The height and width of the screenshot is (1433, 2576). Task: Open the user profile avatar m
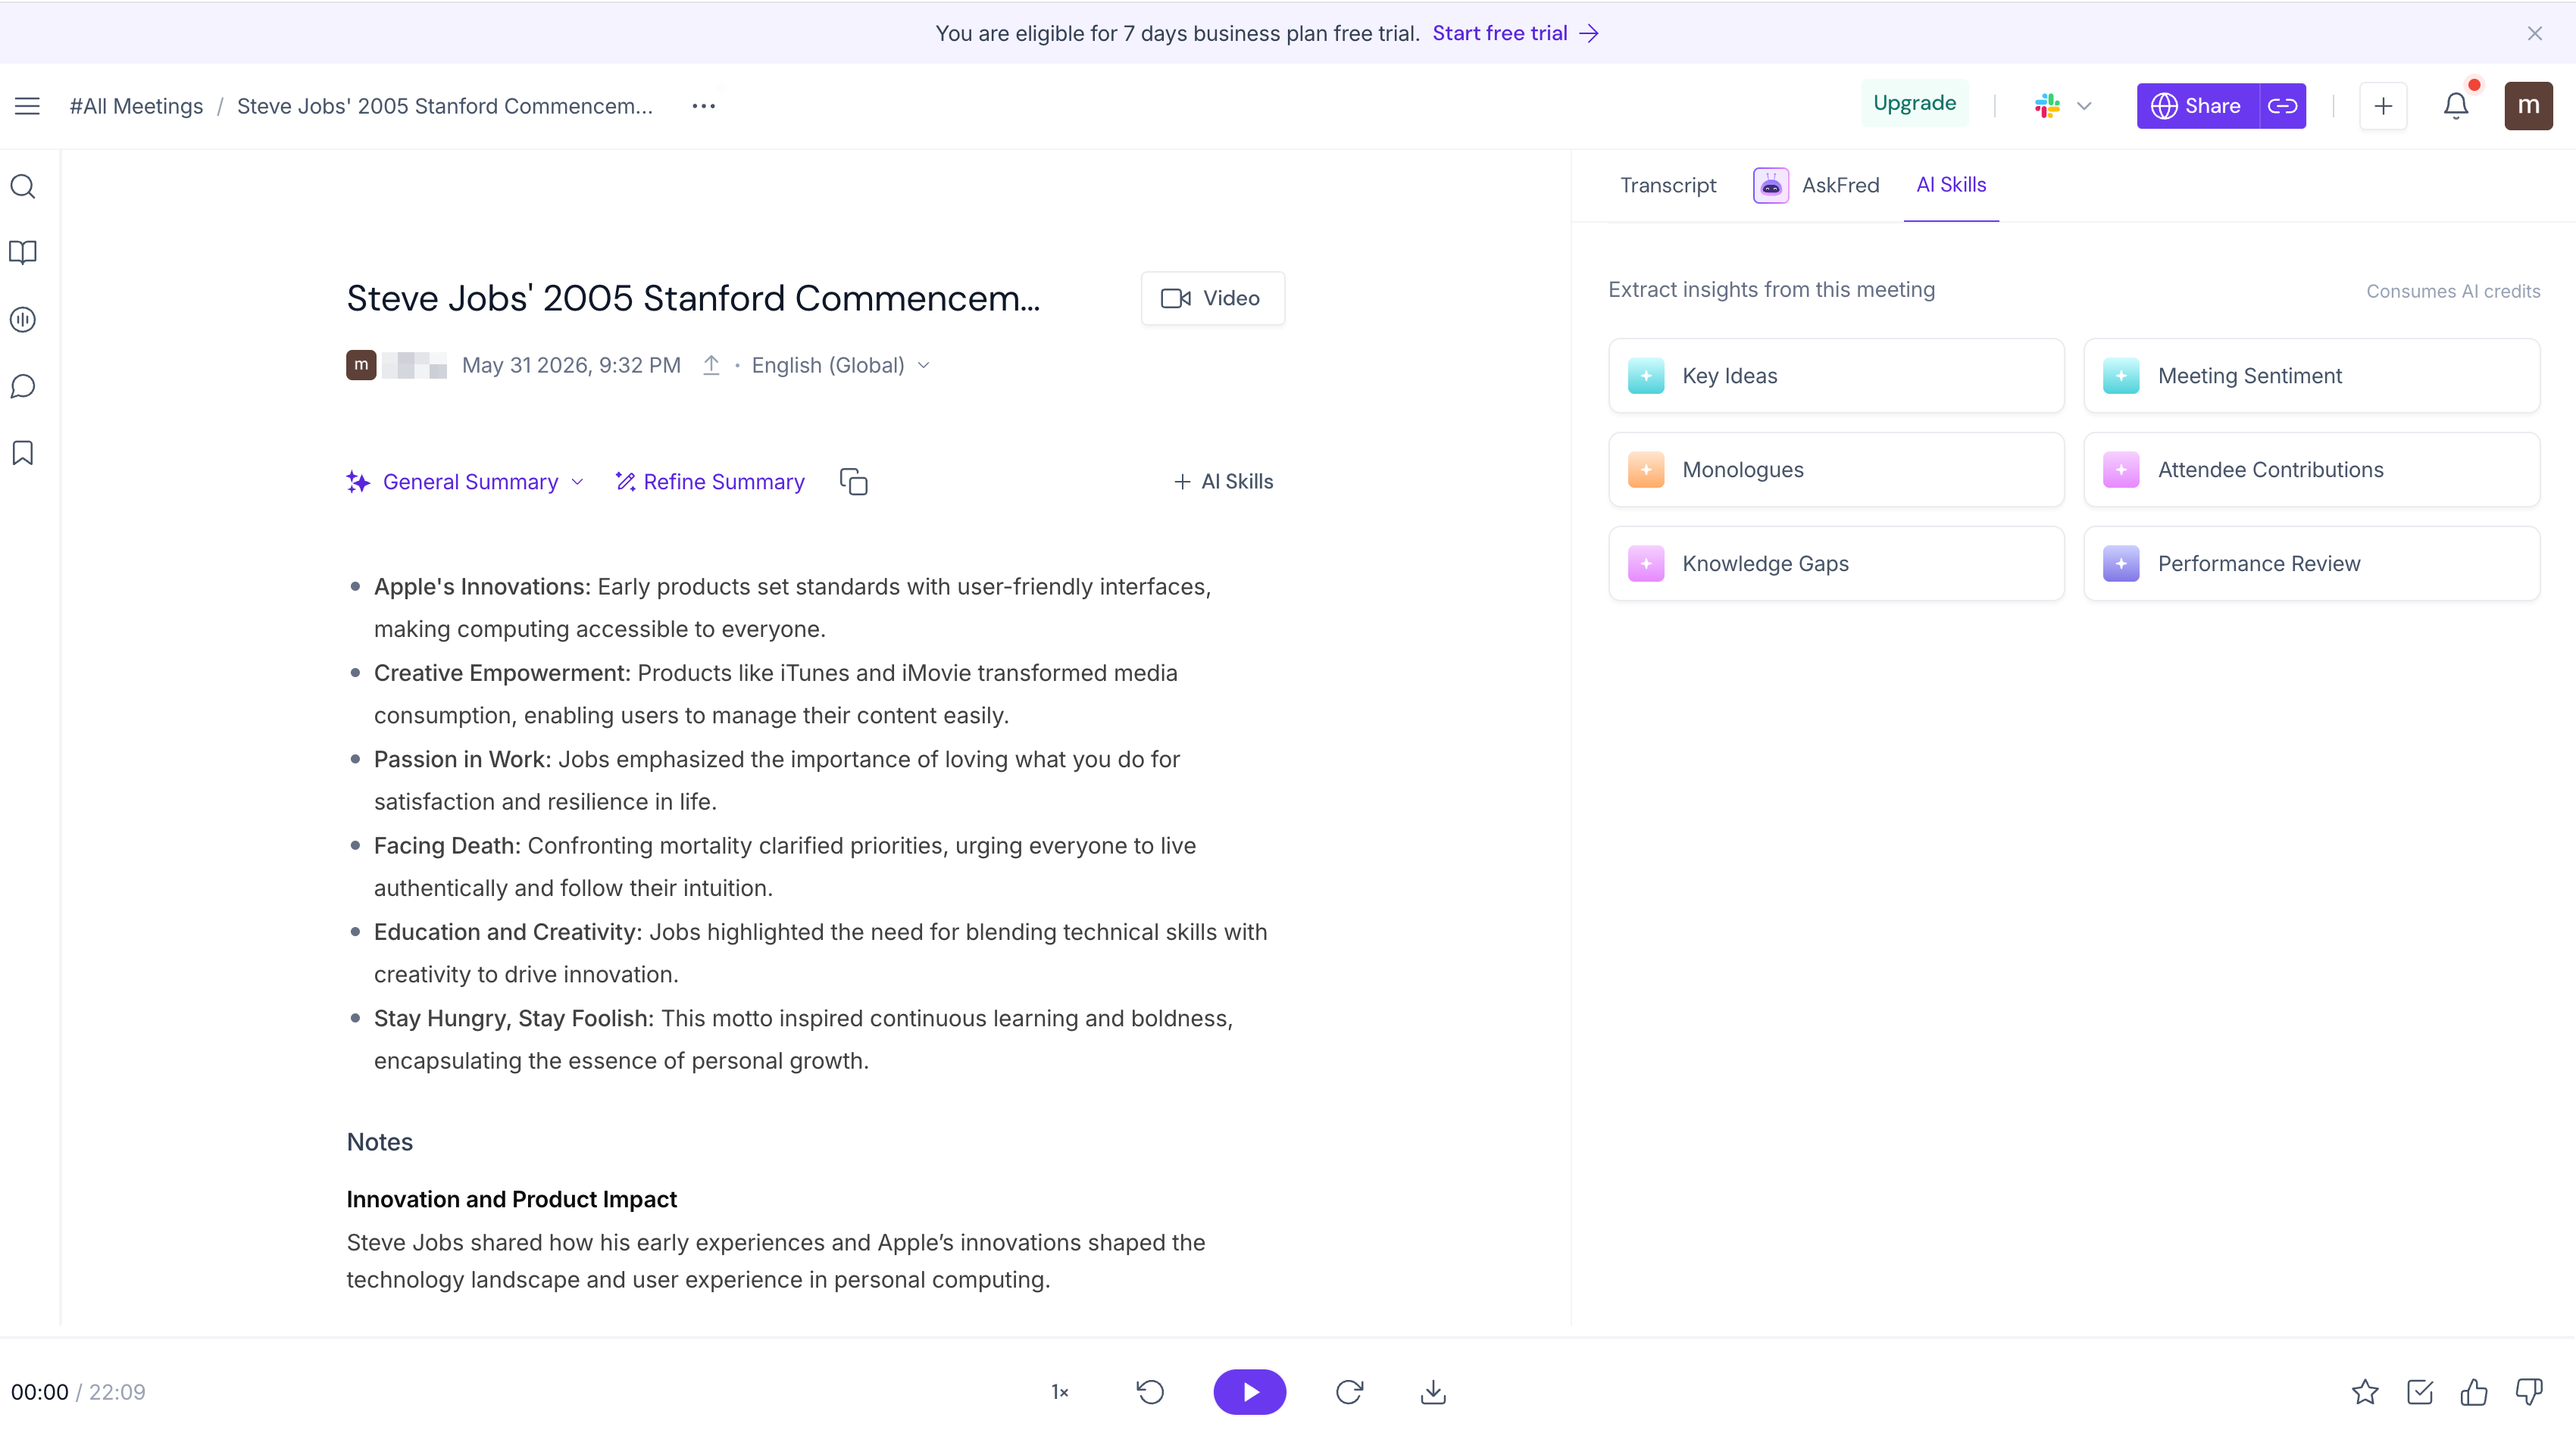click(2528, 106)
